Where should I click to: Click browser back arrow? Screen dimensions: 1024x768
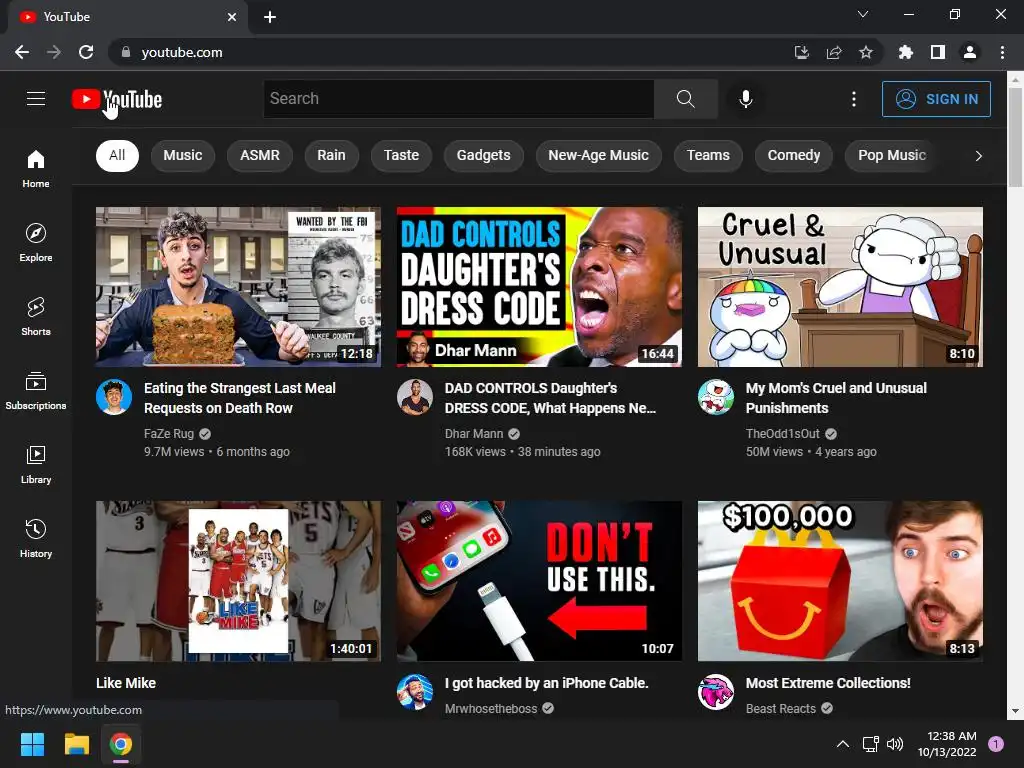[x=22, y=52]
